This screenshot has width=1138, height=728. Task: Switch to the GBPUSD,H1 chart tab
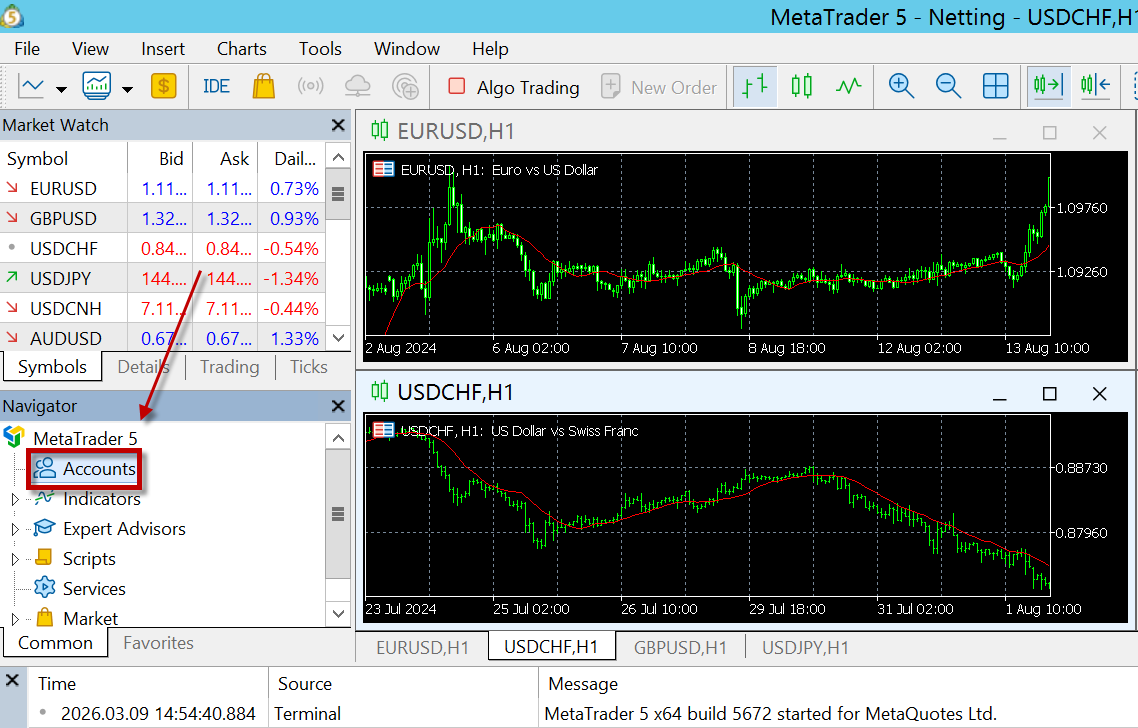coord(680,647)
